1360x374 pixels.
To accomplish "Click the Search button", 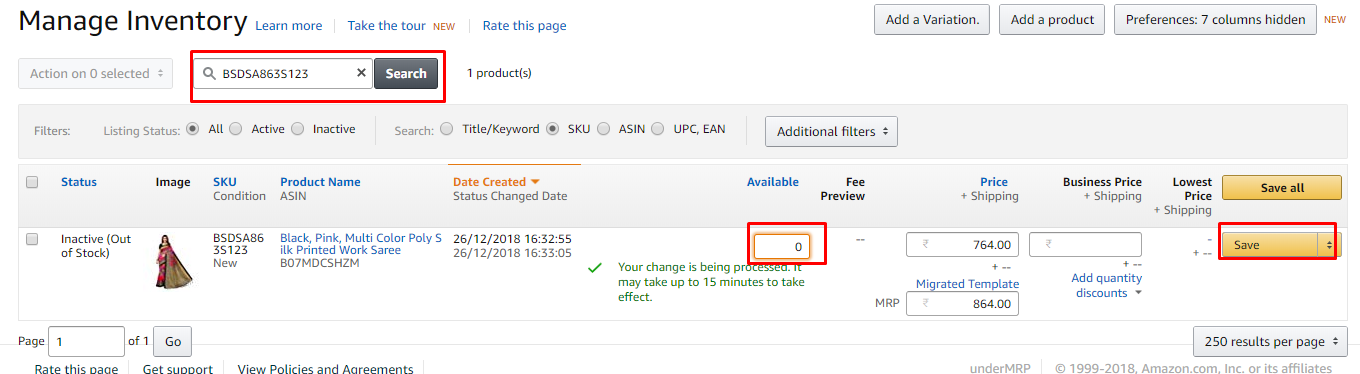I will 406,73.
